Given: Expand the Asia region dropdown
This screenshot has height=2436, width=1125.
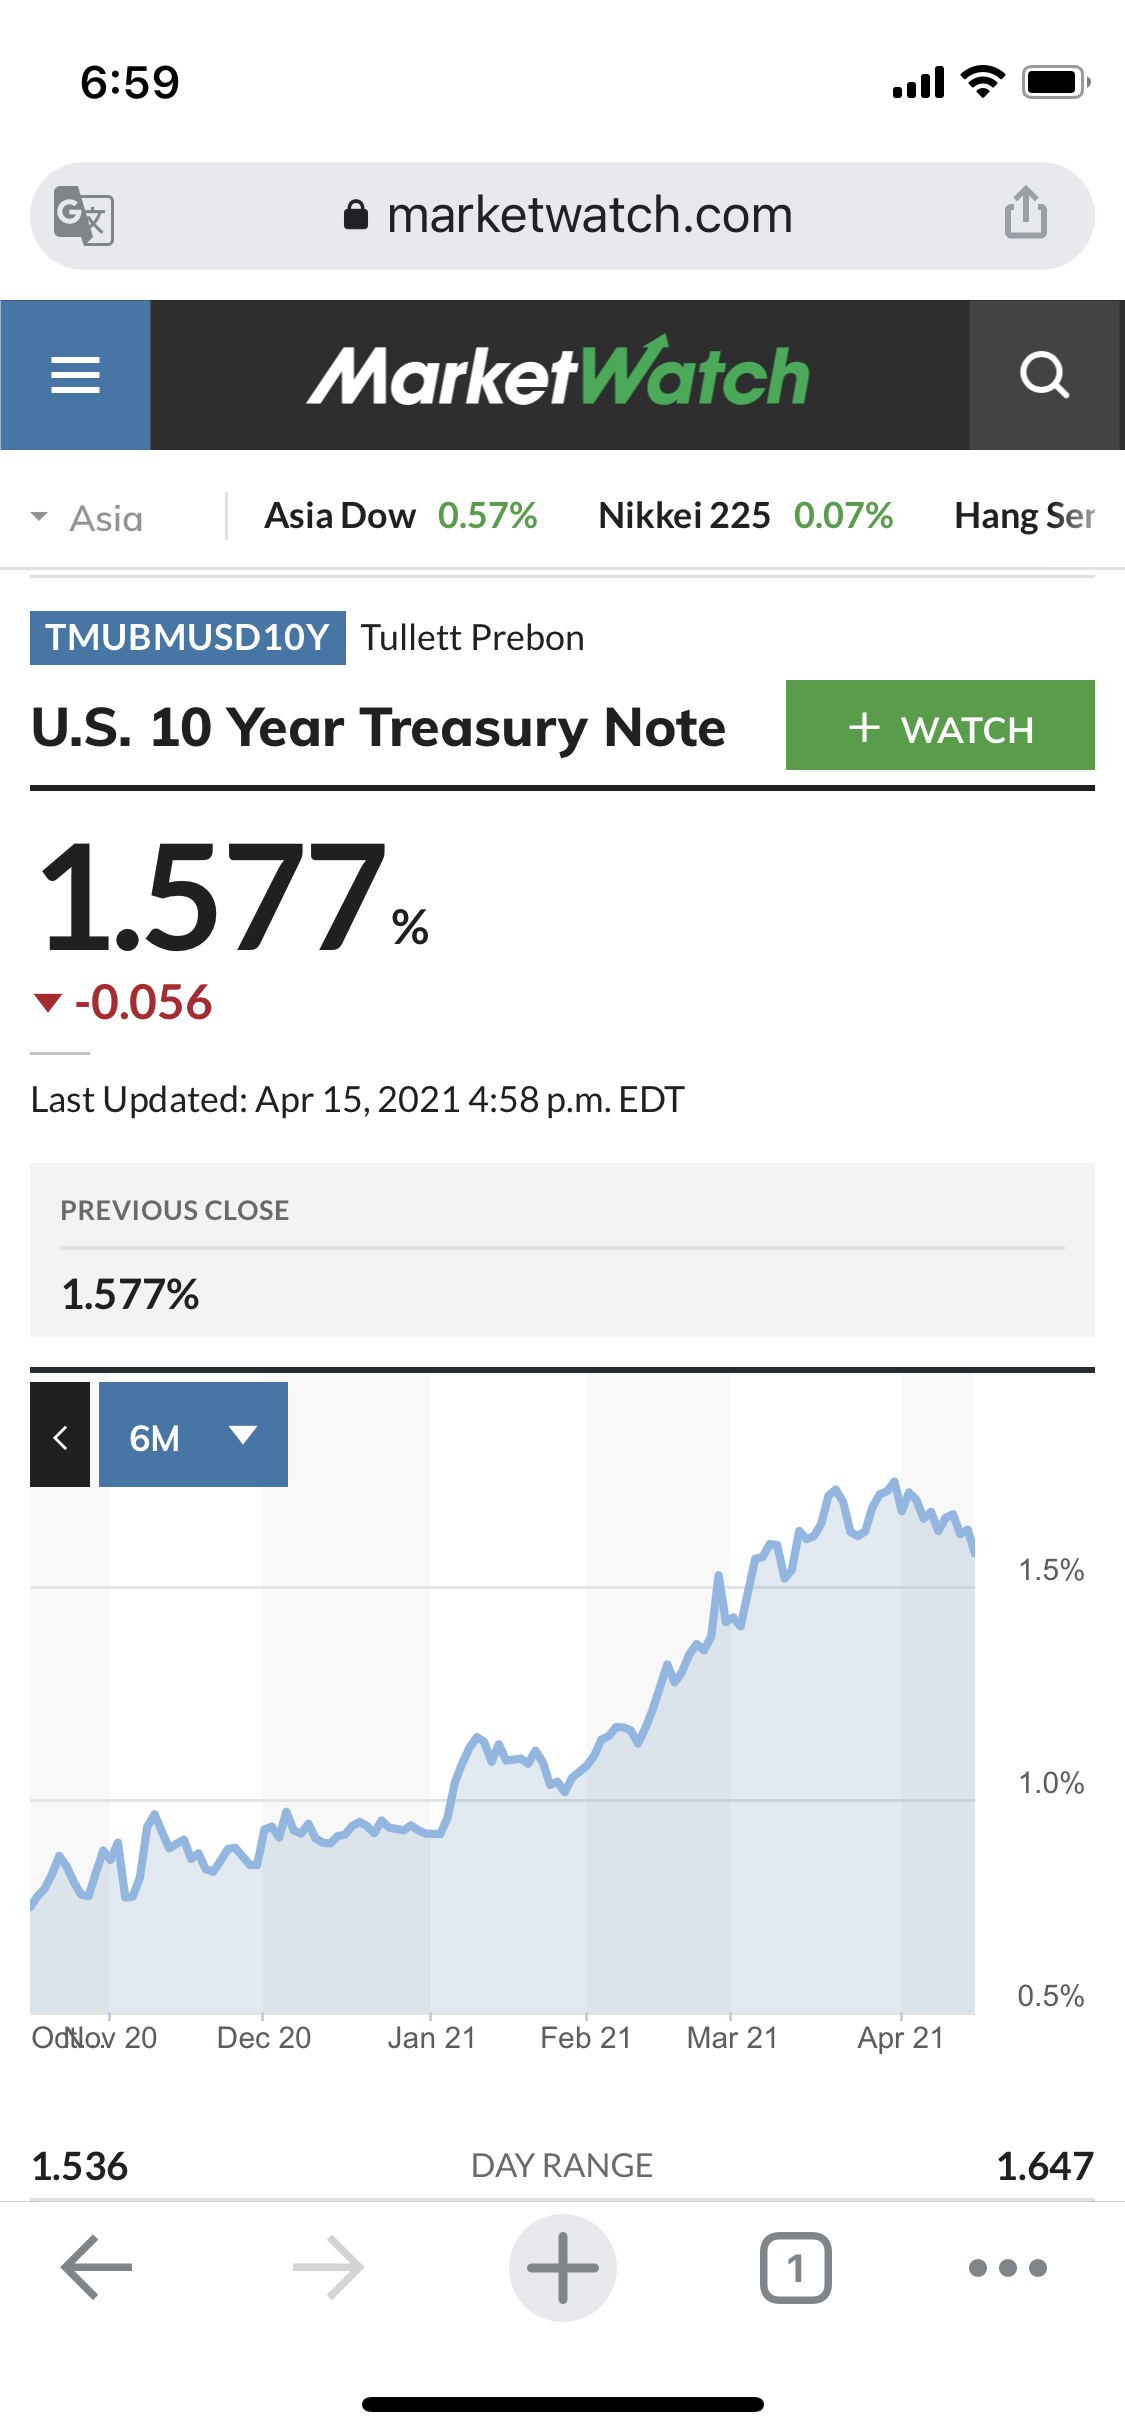Looking at the screenshot, I should click(x=88, y=517).
